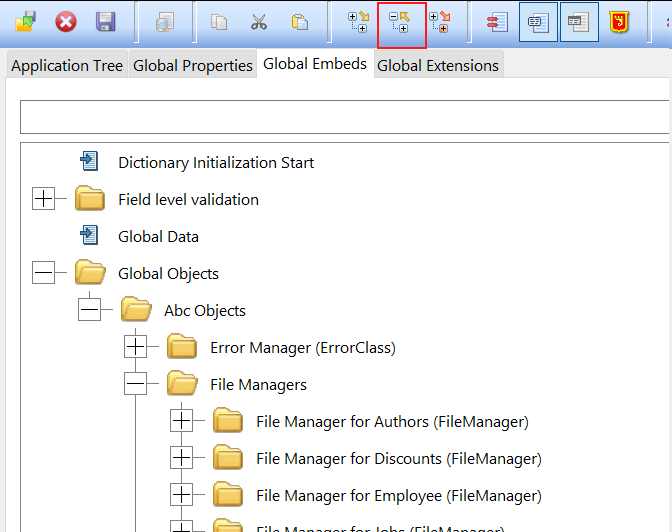The height and width of the screenshot is (532, 672).
Task: Switch to the Application Tree tab
Action: [67, 66]
